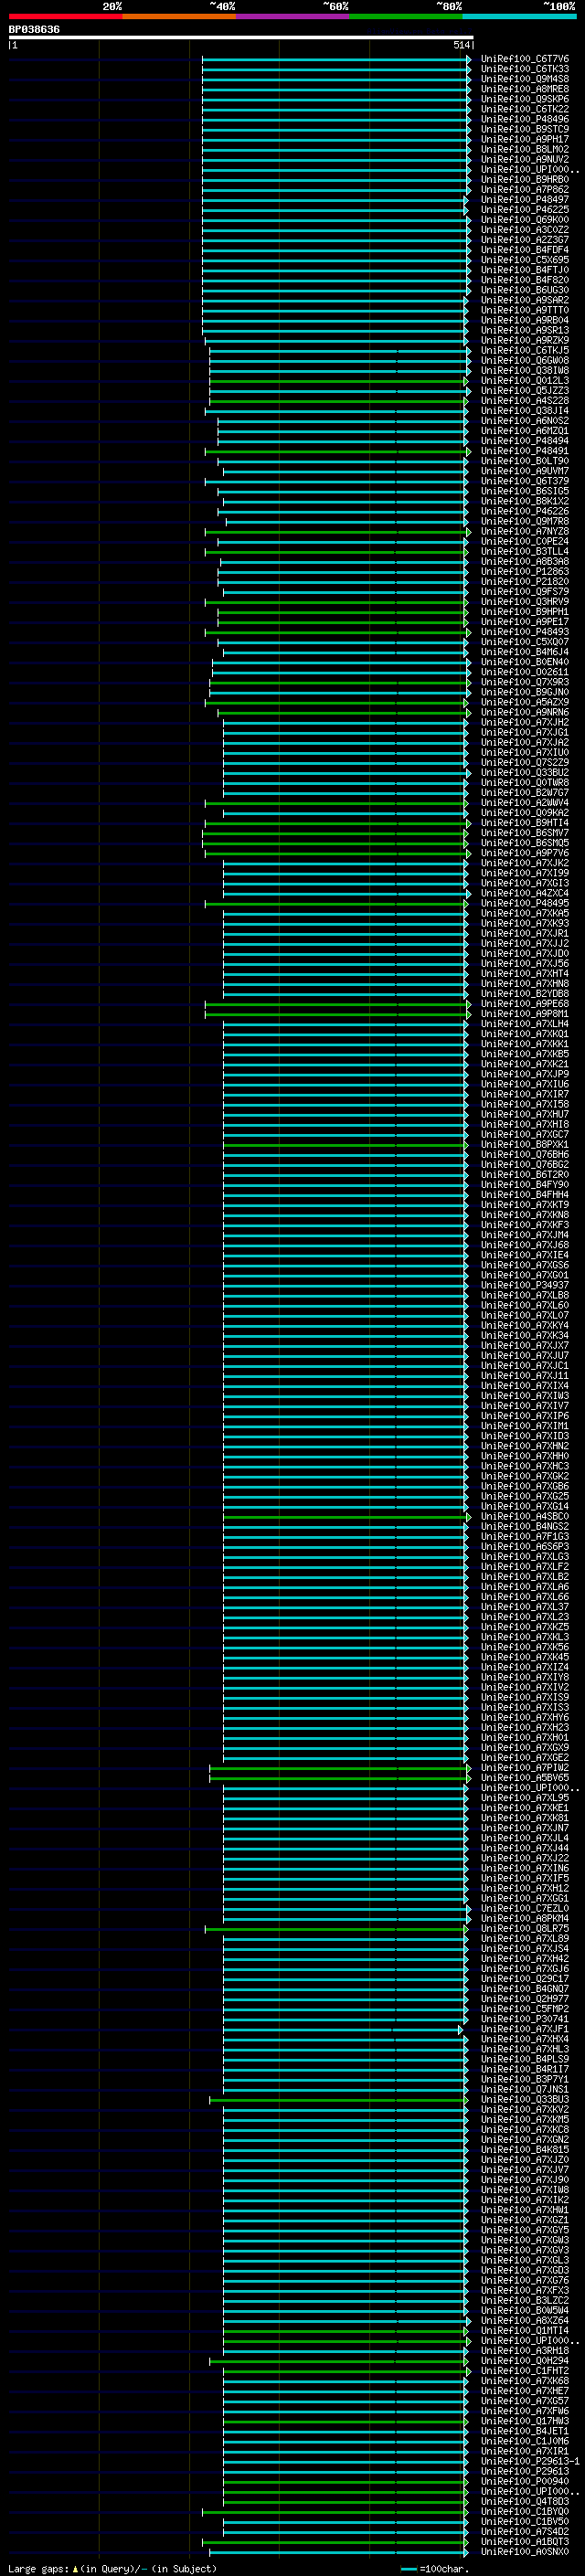Select hit label UniRef100_P48493
The width and height of the screenshot is (585, 2576).
525,632
